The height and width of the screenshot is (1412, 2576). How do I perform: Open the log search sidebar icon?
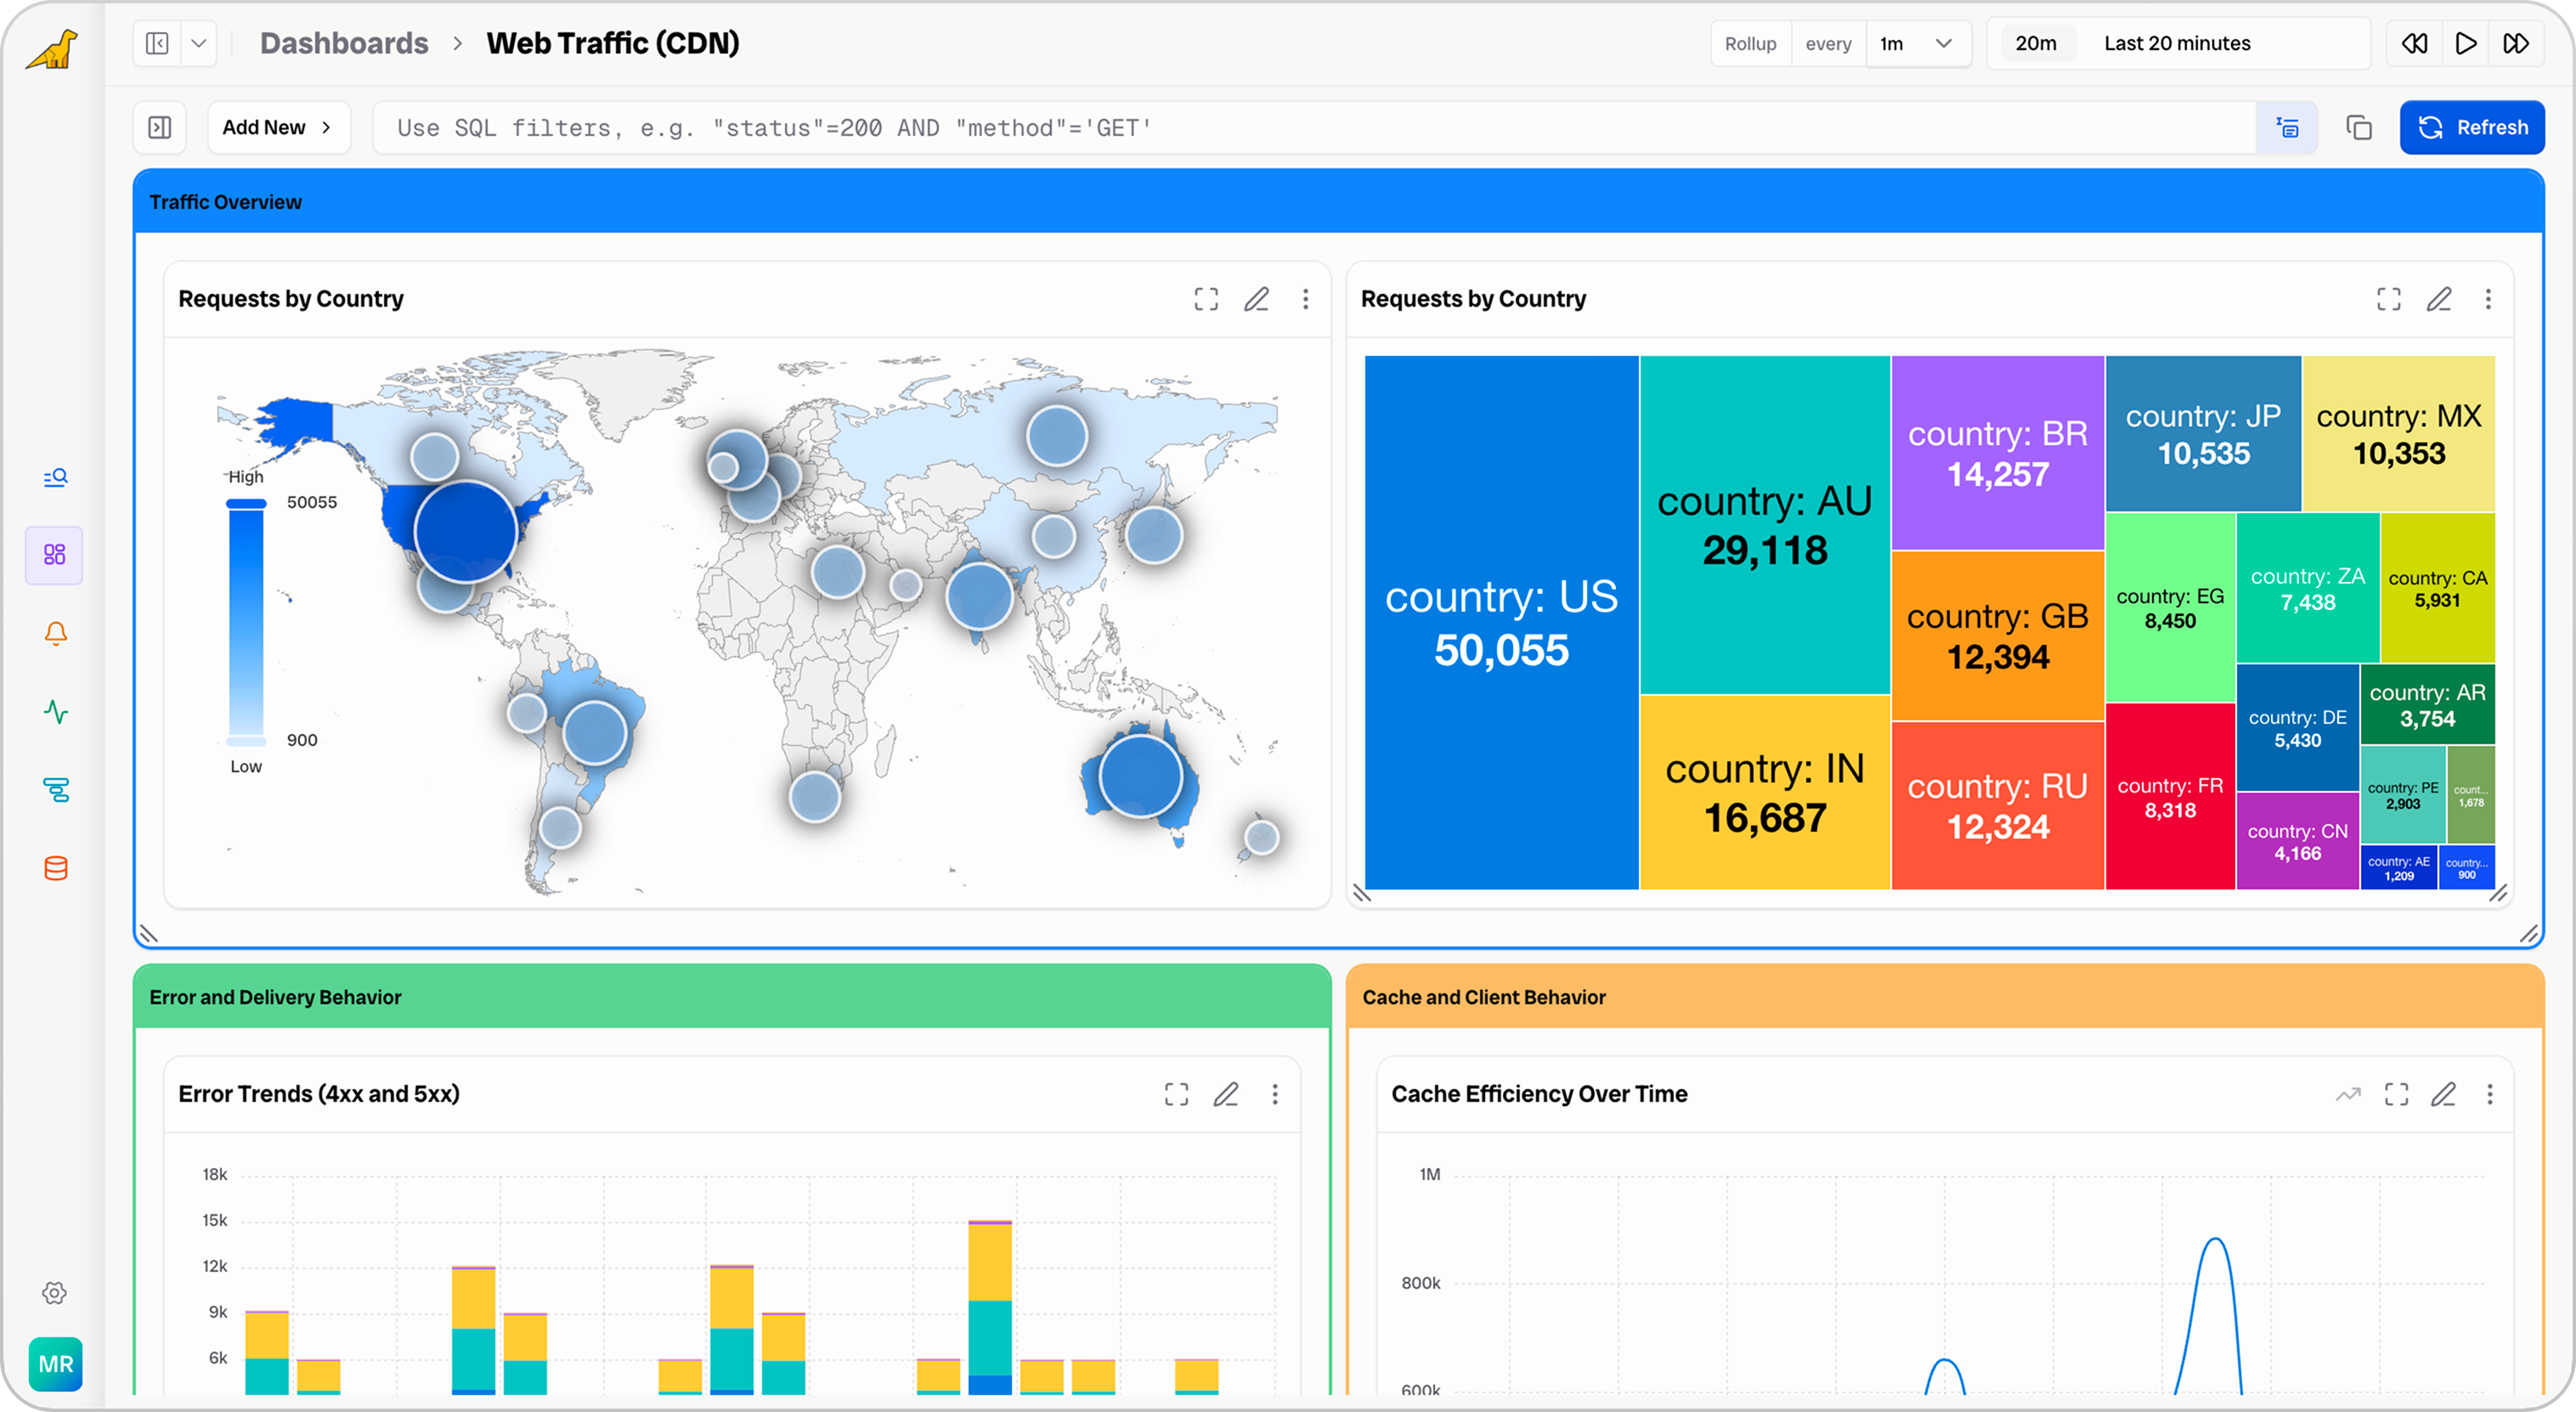point(55,477)
